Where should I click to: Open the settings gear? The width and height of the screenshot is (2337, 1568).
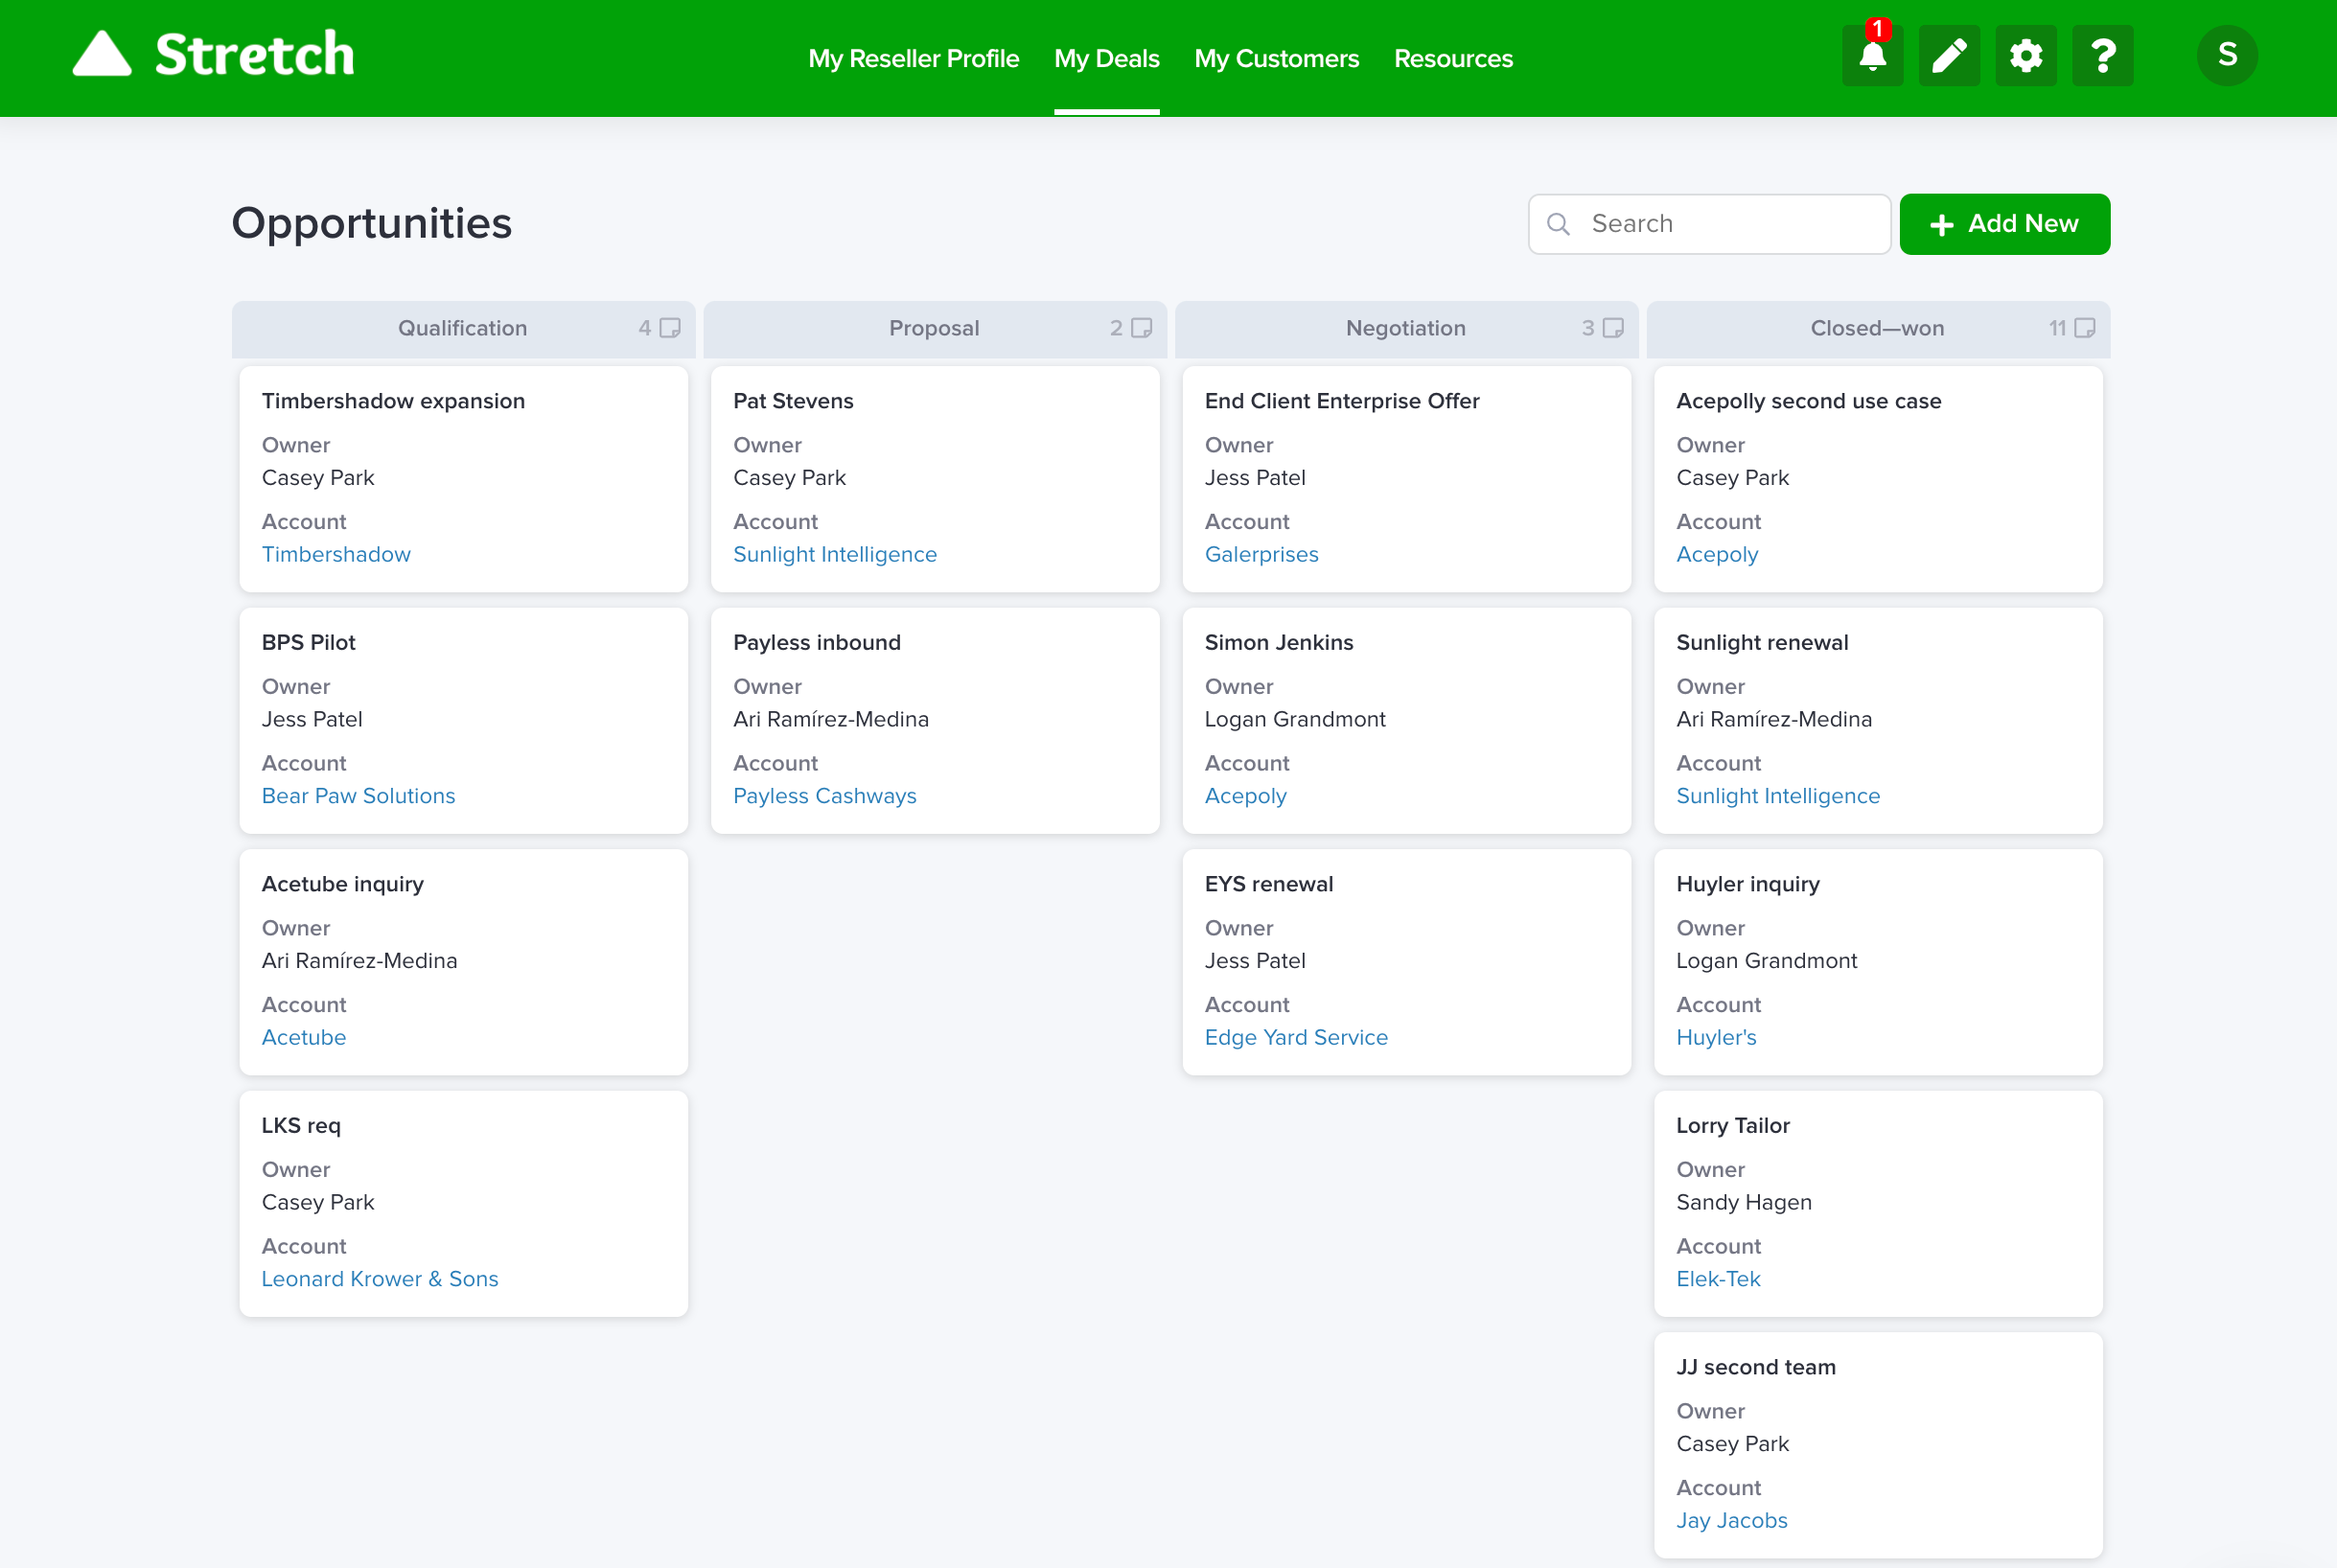pos(2026,56)
